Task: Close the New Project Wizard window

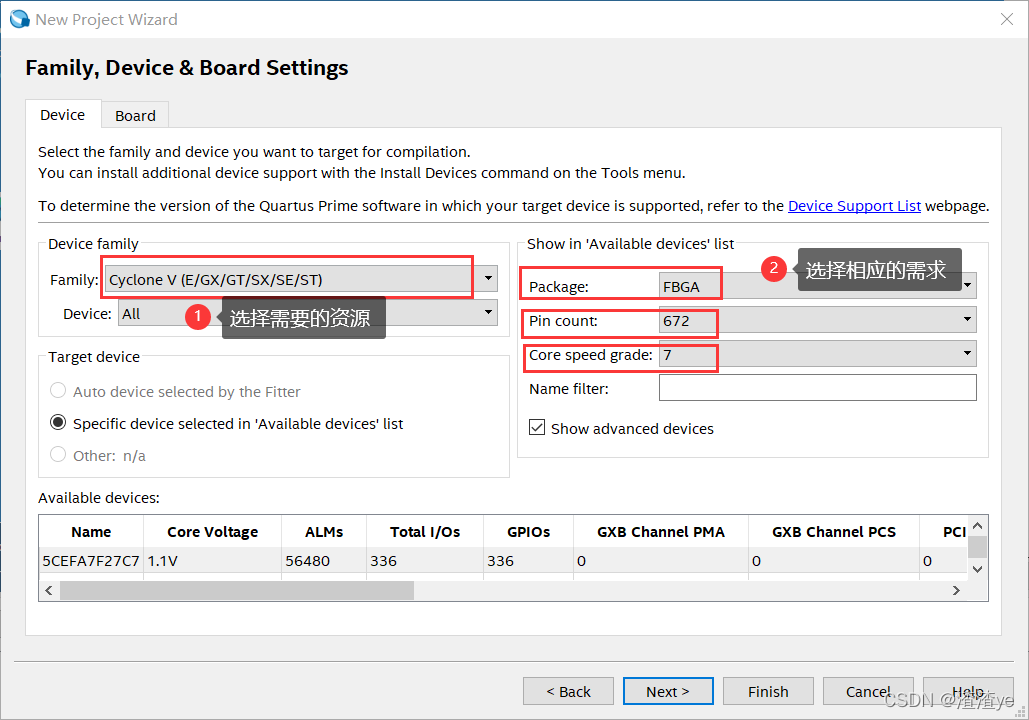Action: tap(1007, 19)
